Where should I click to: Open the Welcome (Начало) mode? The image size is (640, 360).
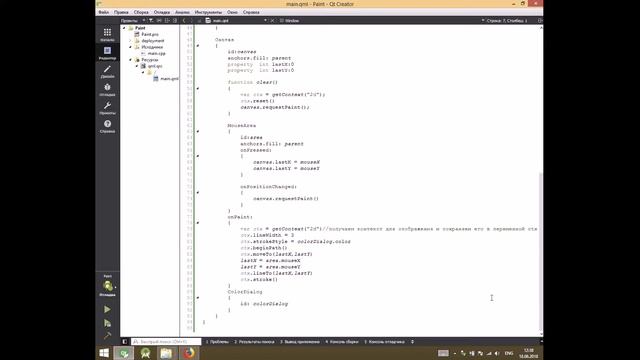tap(107, 34)
